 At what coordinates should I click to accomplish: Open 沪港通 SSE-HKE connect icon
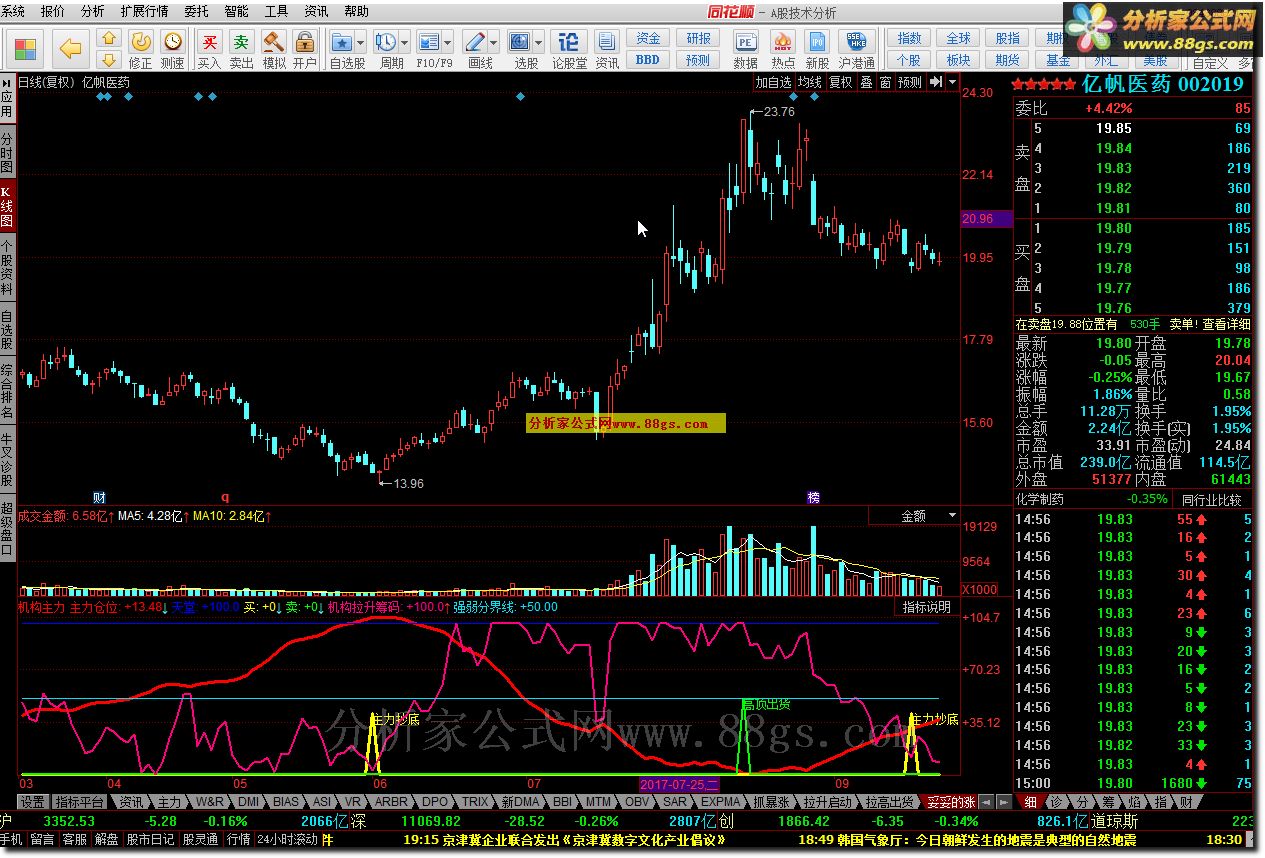coord(856,49)
